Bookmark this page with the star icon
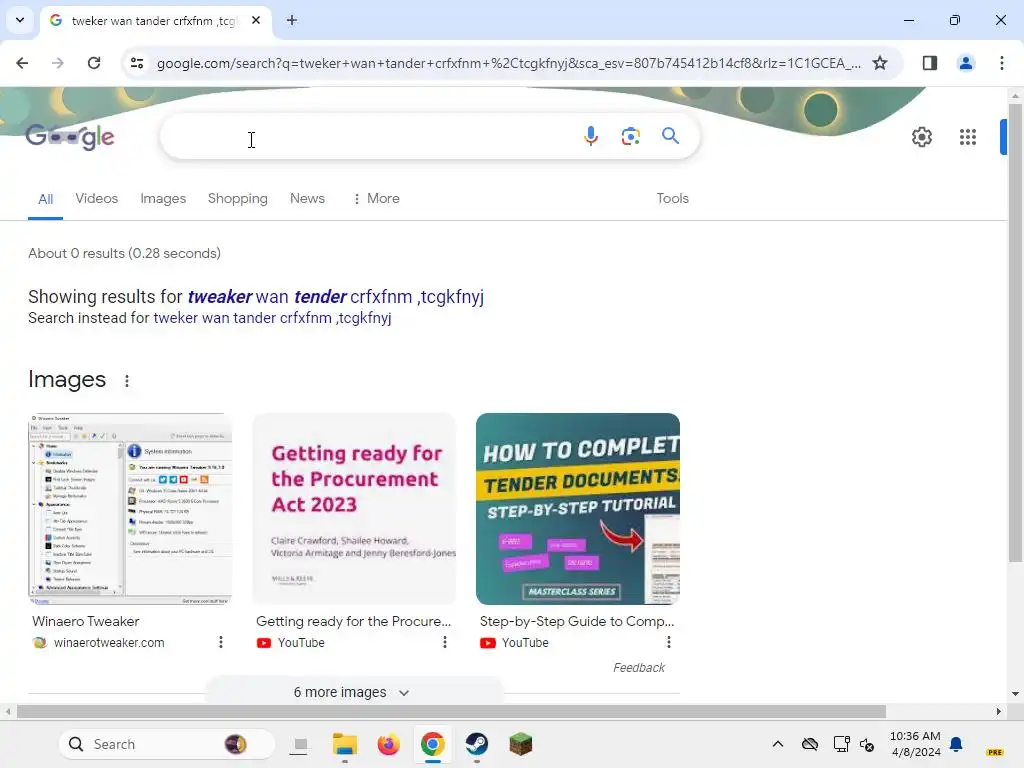The image size is (1024, 768). (x=880, y=63)
